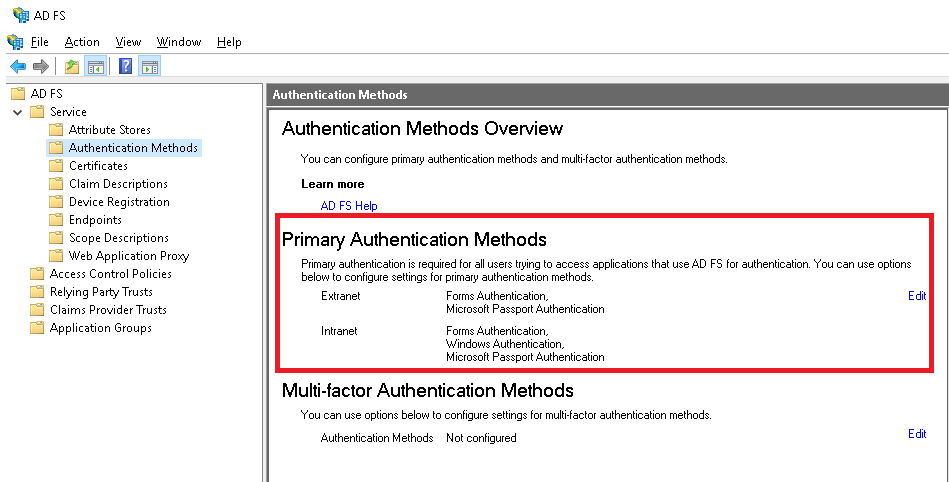
Task: Open the File menu
Action: [x=39, y=42]
